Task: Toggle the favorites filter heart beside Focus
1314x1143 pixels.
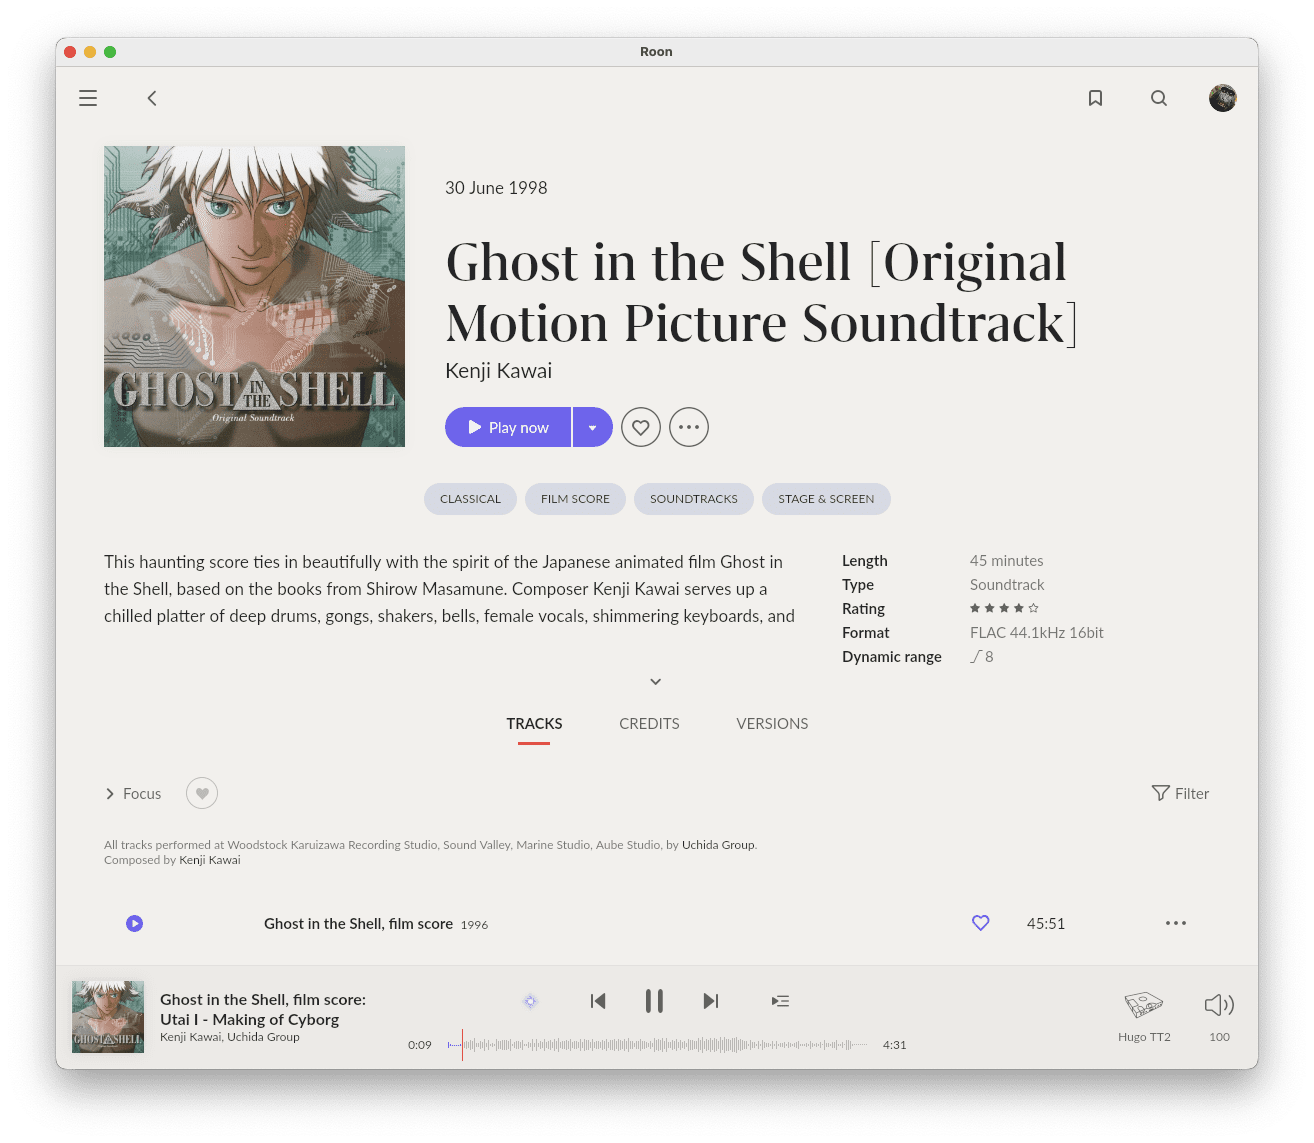Action: [x=202, y=793]
